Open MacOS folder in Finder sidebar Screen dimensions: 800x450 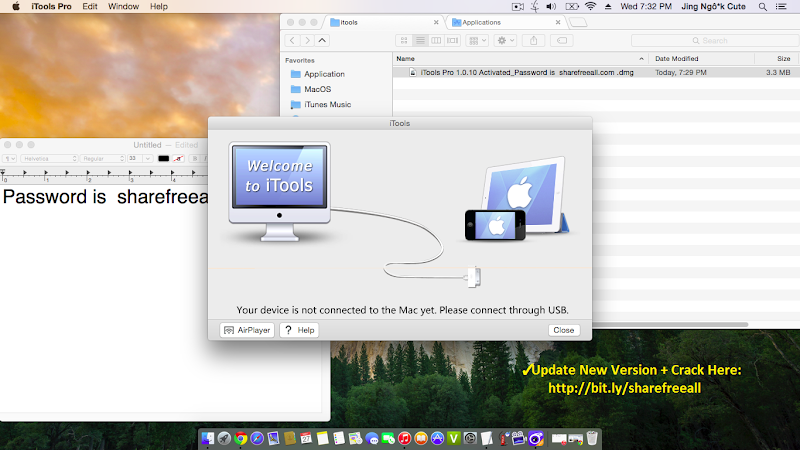coord(311,89)
